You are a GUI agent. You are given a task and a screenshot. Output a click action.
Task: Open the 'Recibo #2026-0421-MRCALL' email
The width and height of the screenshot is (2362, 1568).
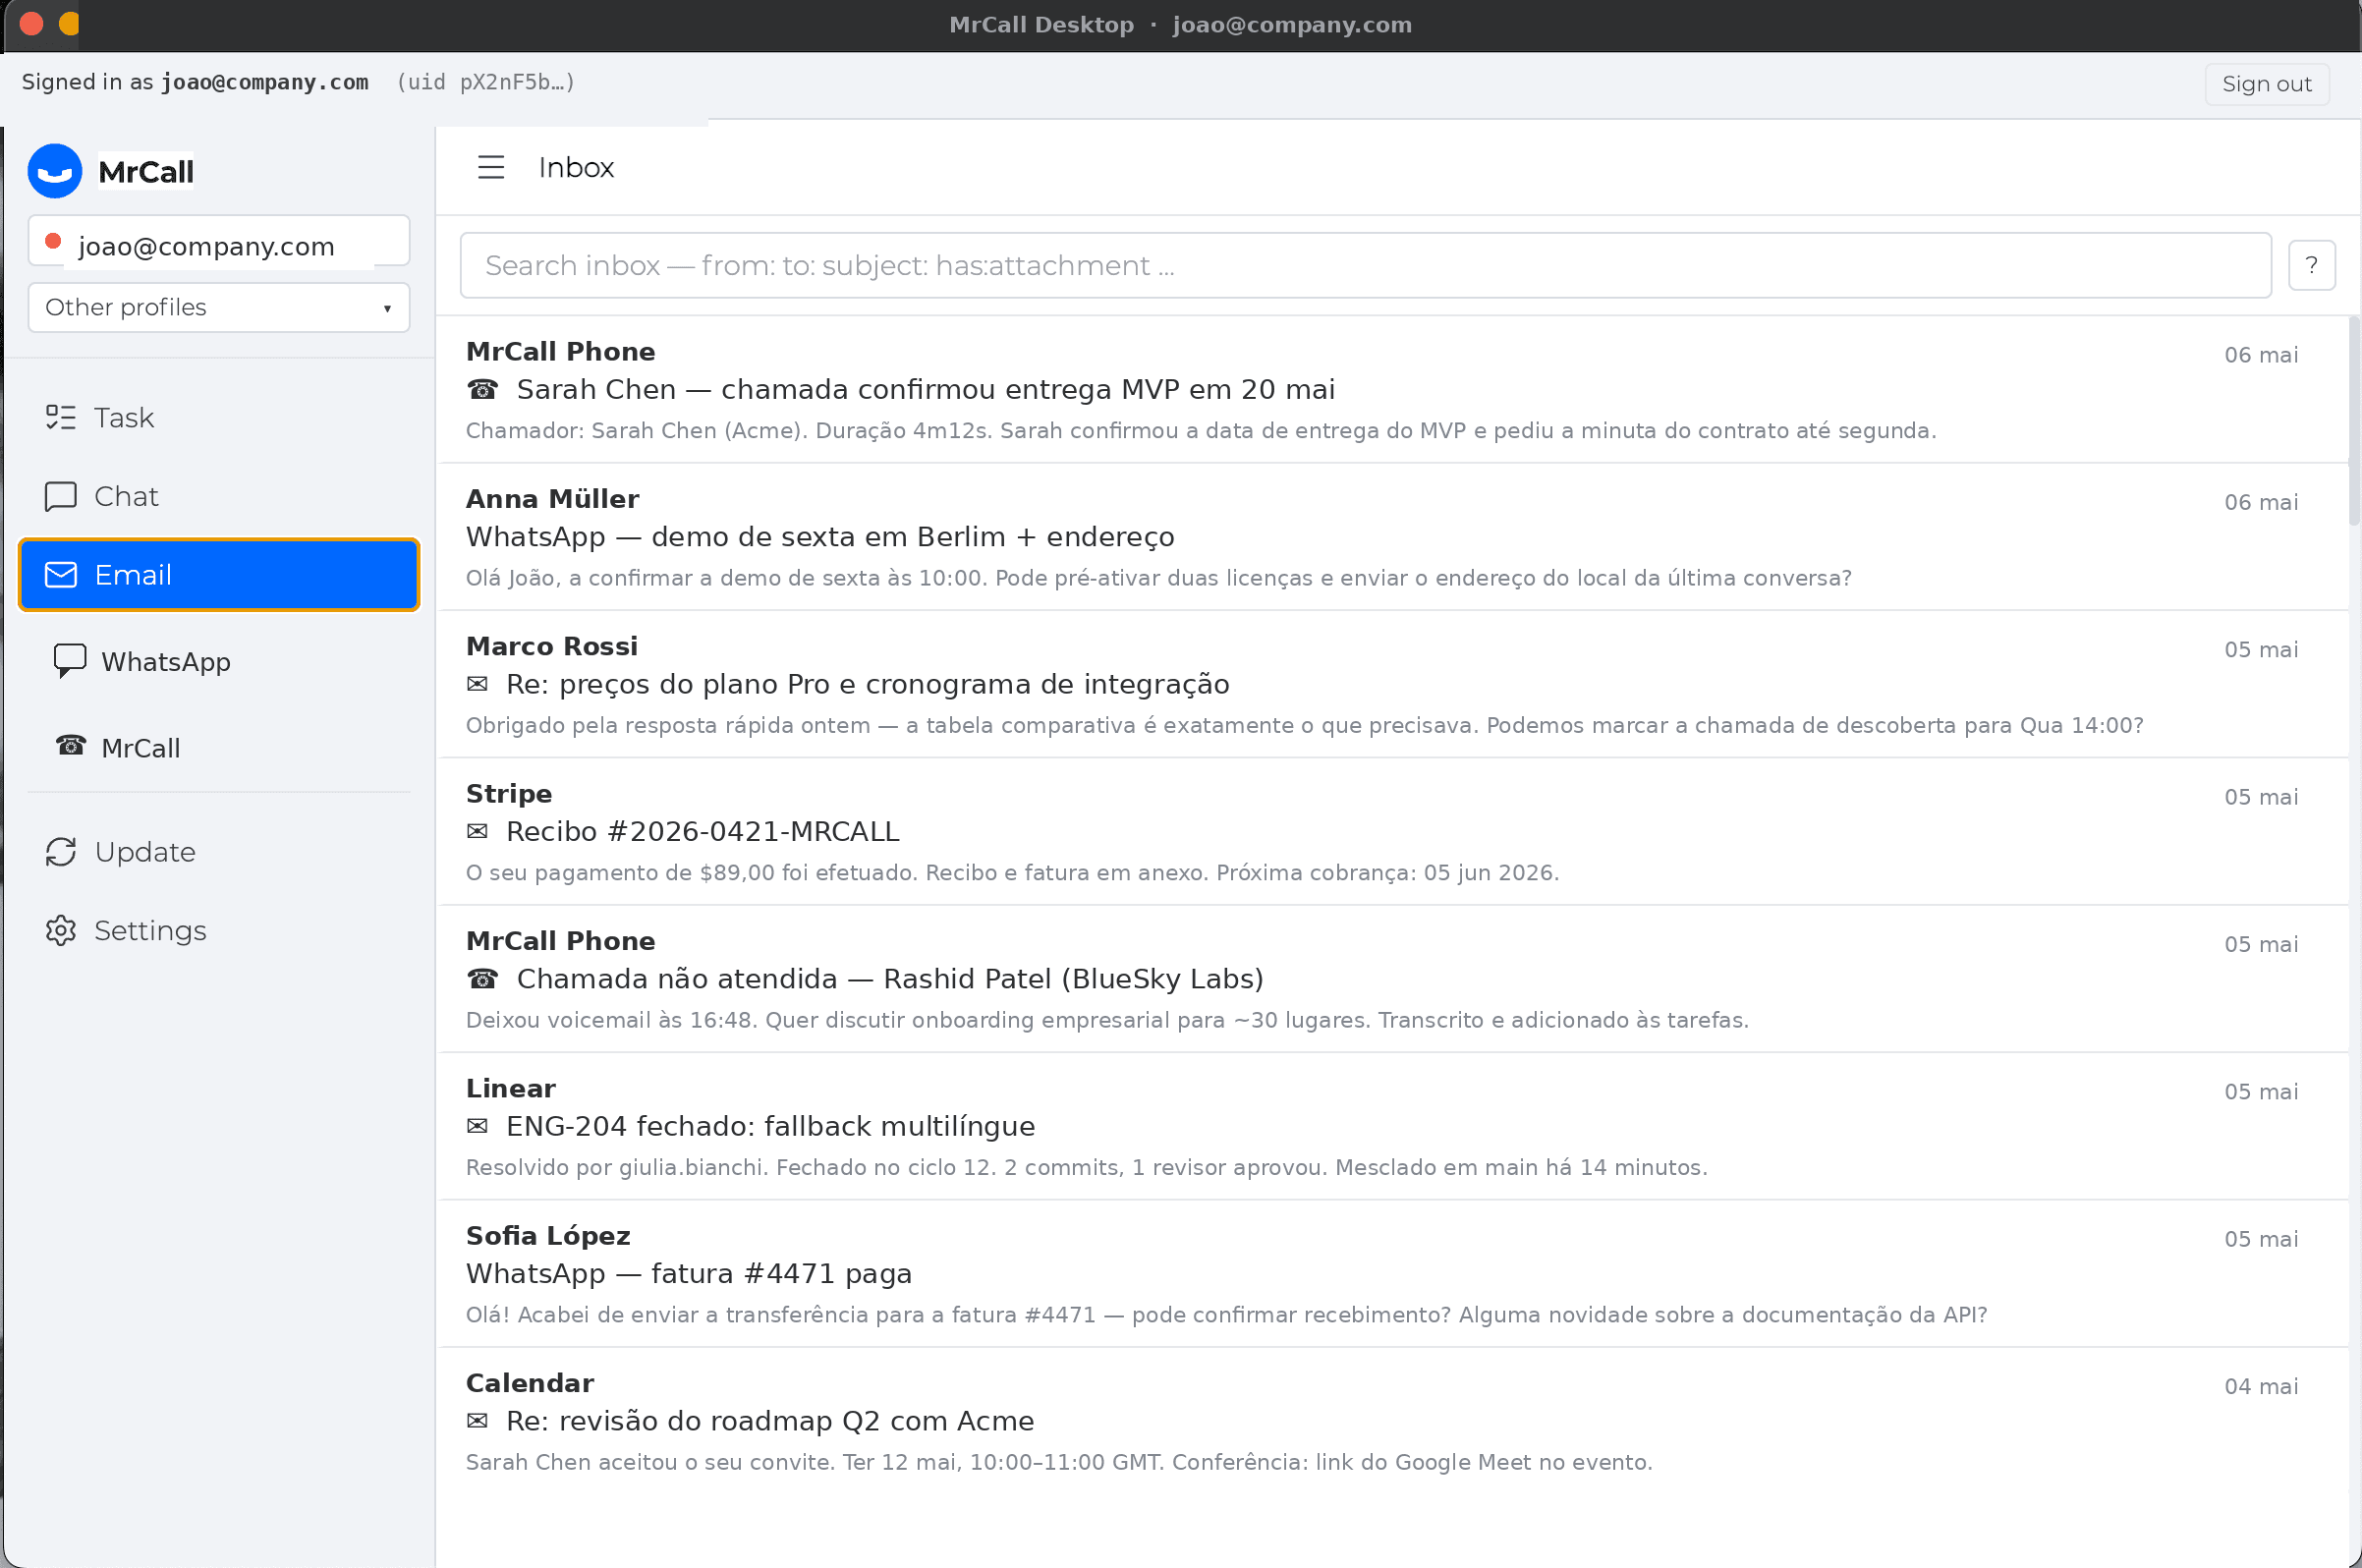point(1392,832)
